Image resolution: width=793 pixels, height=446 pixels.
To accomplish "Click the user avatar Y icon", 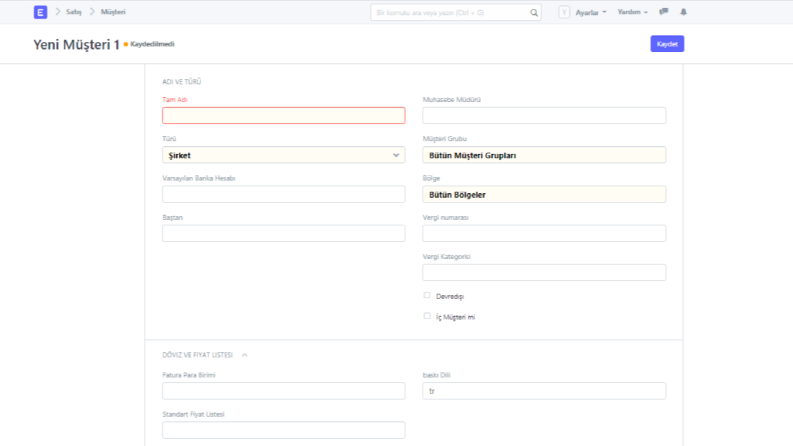I will pos(564,12).
